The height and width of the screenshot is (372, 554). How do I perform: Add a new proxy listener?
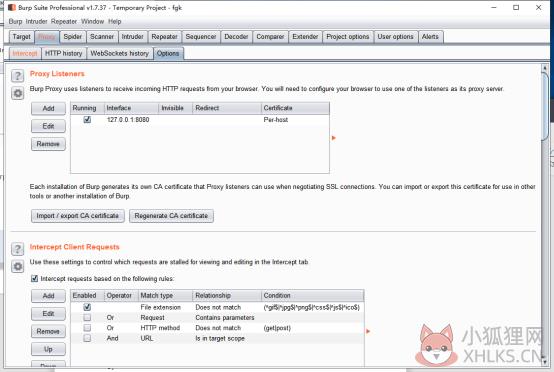[48, 108]
